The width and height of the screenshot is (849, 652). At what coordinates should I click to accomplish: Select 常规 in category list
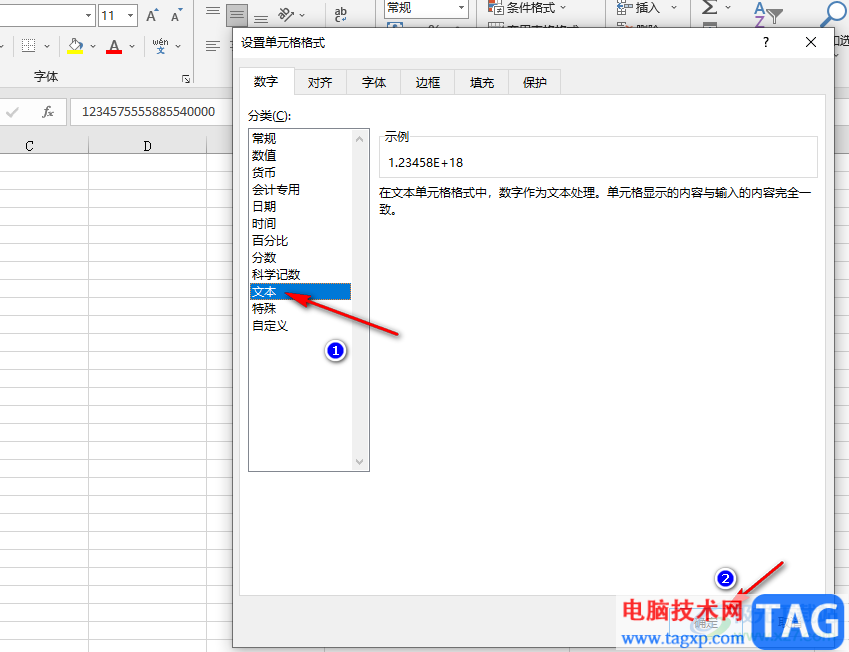tap(301, 138)
